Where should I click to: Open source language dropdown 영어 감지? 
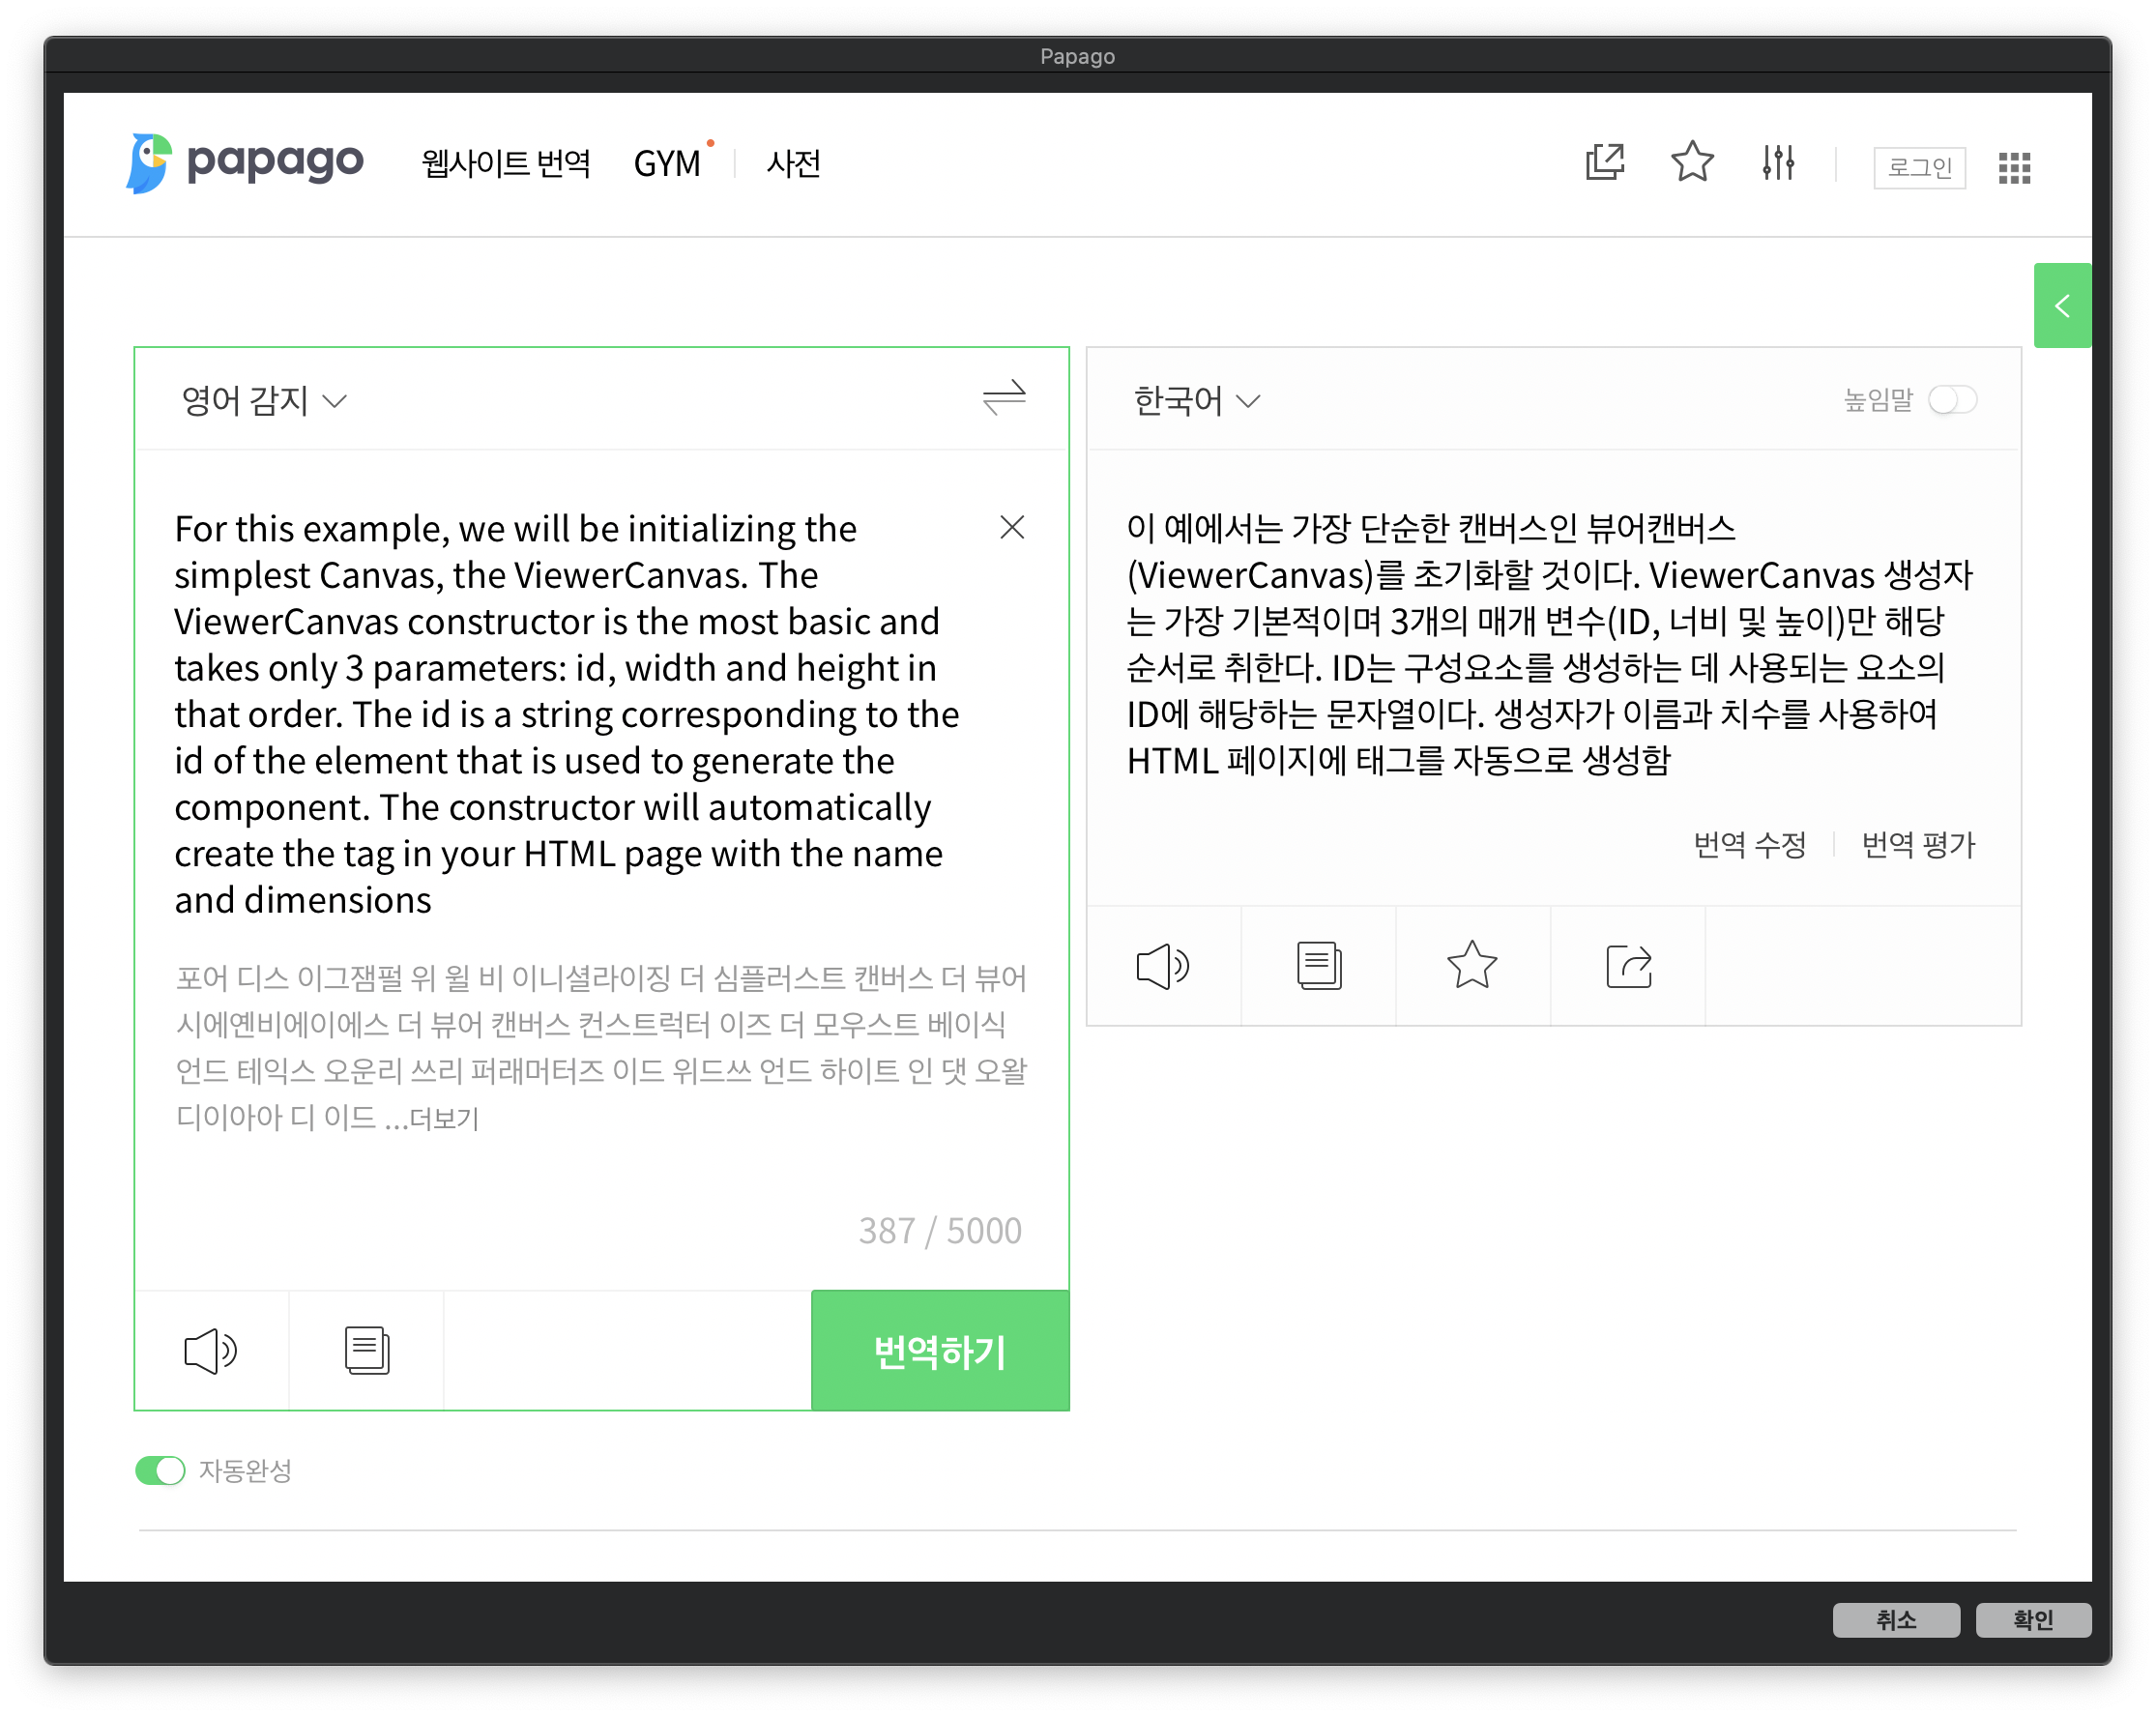pos(263,401)
